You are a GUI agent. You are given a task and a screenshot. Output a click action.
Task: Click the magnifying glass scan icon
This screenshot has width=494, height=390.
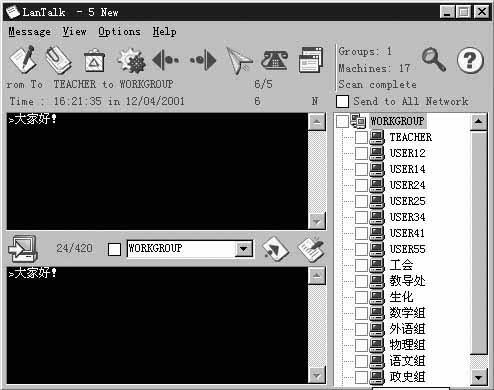[434, 59]
